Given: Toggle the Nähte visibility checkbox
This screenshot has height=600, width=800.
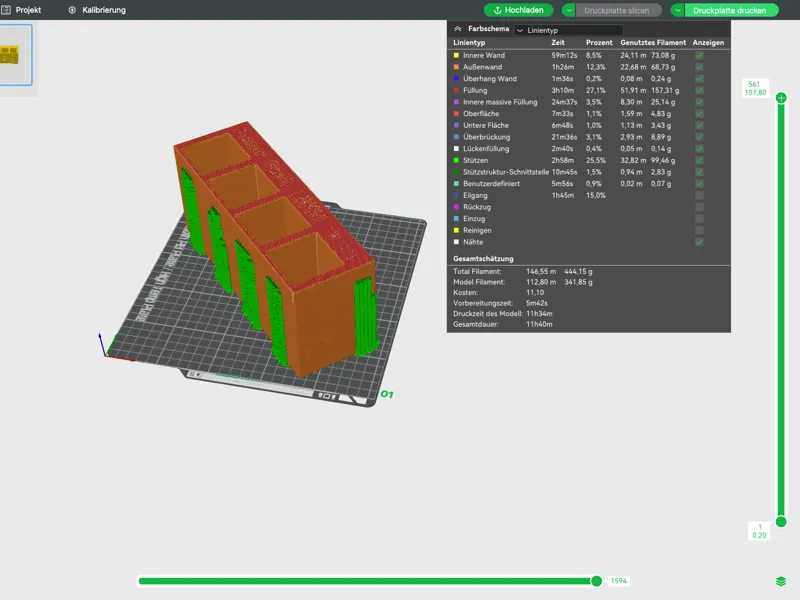Looking at the screenshot, I should click(699, 242).
